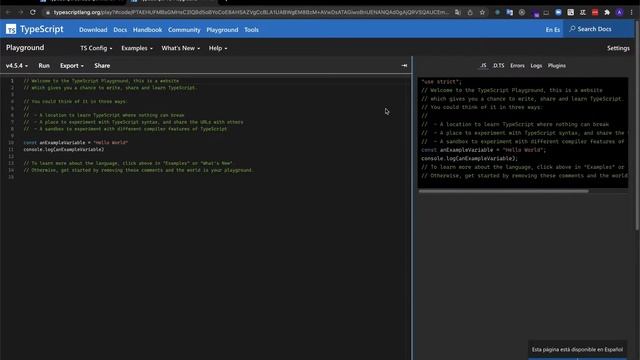Switch to the .D.TS output tab
640x360 pixels.
coord(498,66)
